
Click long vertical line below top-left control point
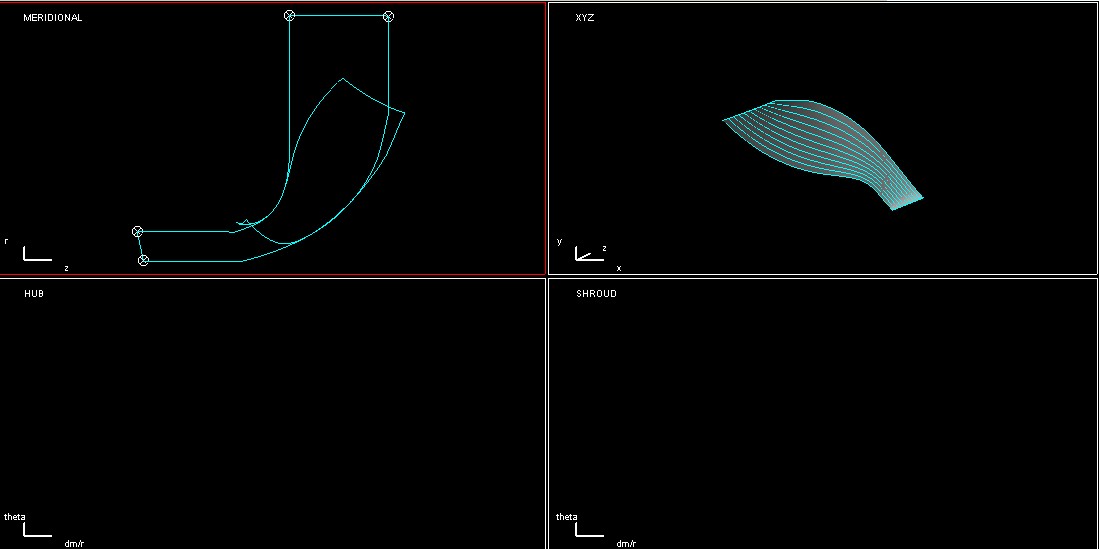point(290,90)
